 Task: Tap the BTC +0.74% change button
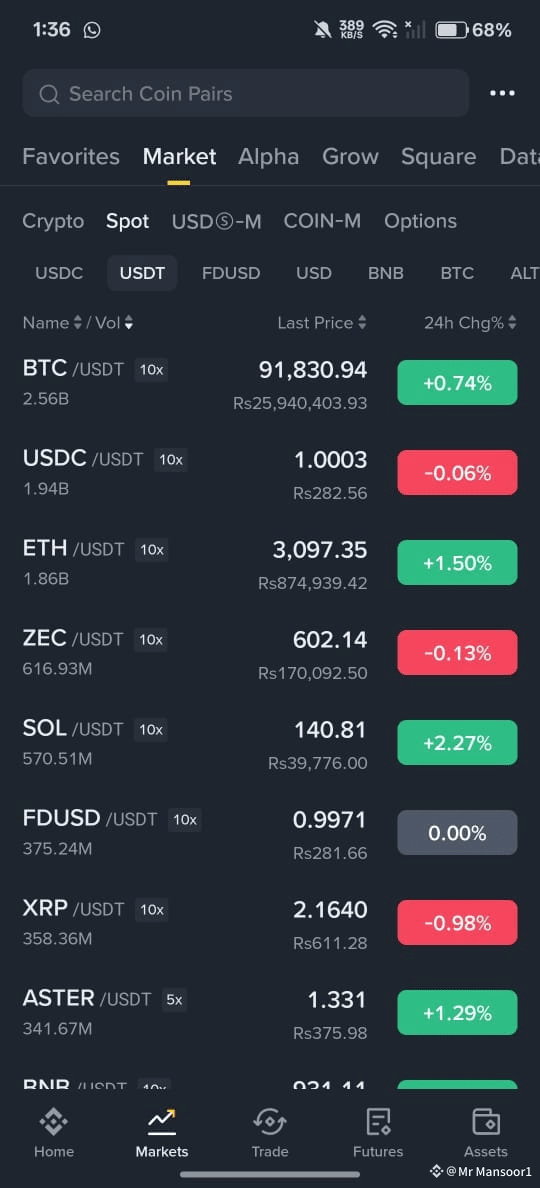(x=457, y=383)
